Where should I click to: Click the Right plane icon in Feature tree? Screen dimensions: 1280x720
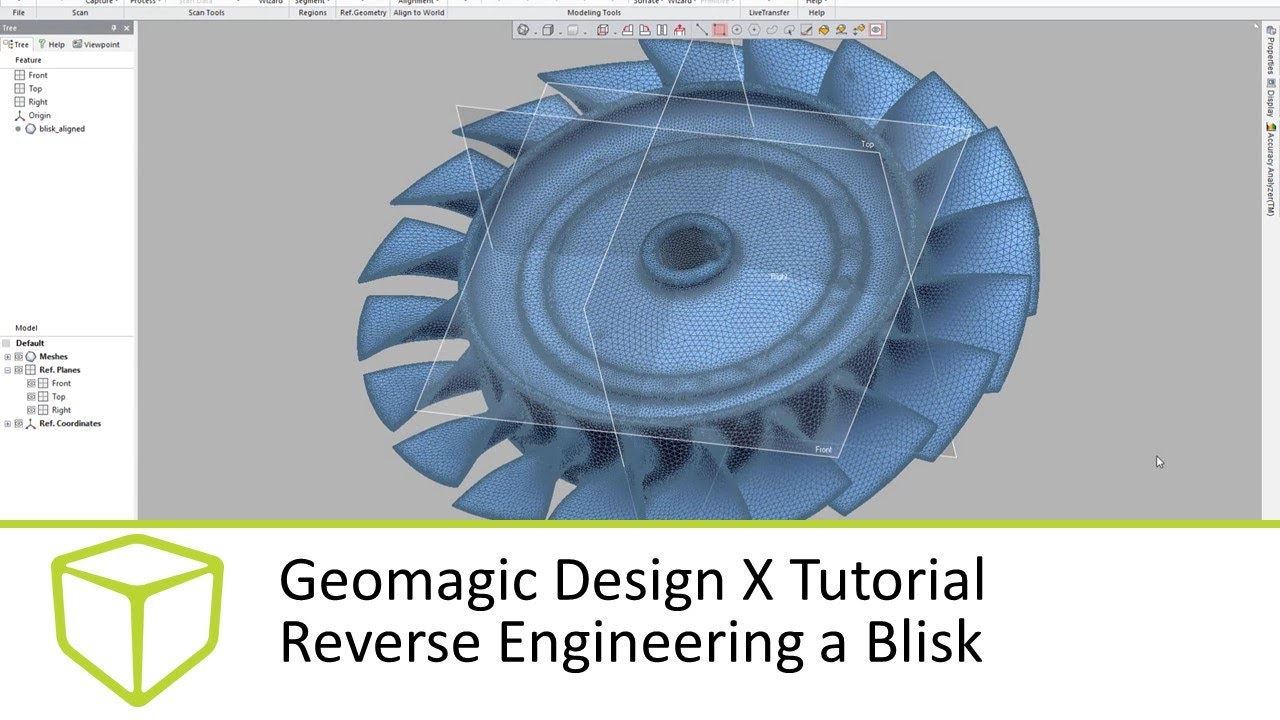20,102
